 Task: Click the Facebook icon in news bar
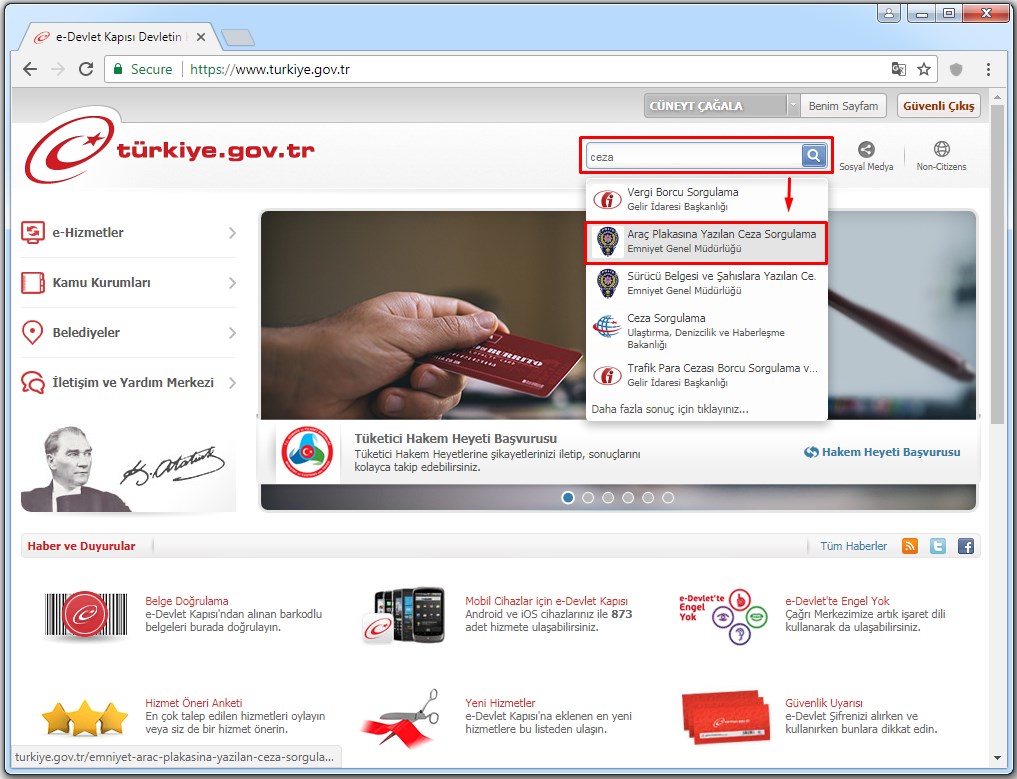pyautogui.click(x=966, y=546)
